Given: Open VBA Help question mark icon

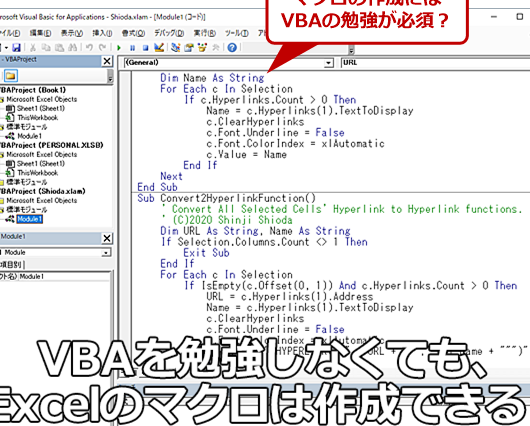Looking at the screenshot, I should 232,47.
